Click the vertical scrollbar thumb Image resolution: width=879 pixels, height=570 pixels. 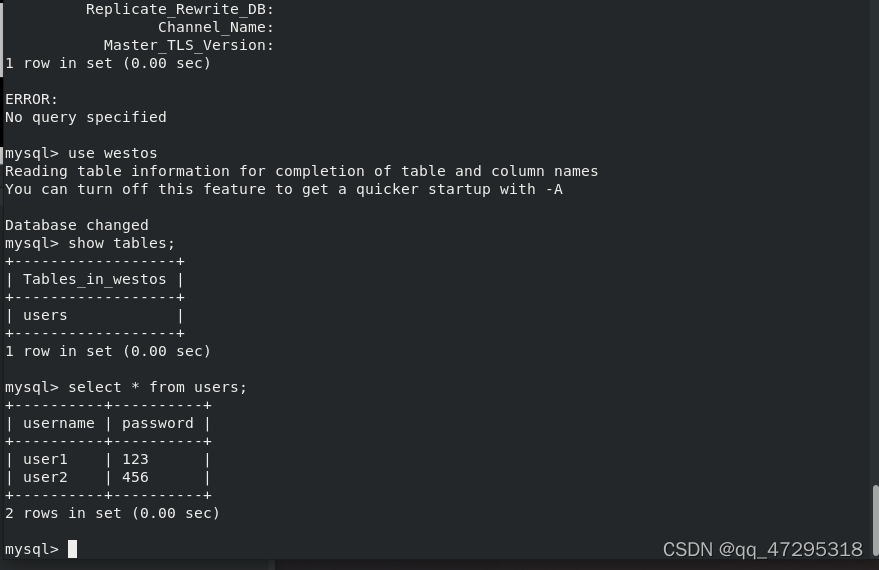coord(875,520)
